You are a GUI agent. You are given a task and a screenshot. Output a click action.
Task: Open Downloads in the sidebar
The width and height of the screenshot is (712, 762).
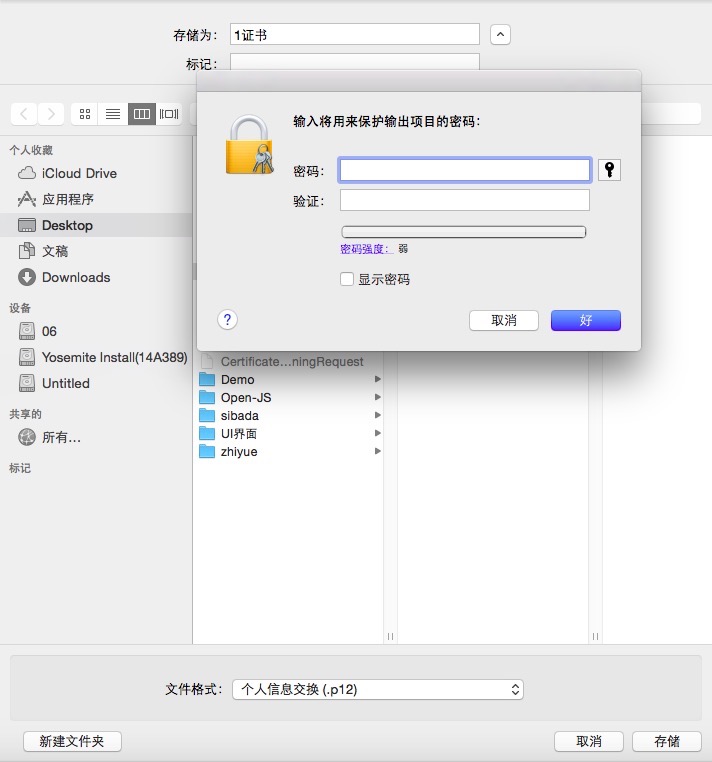(x=76, y=277)
